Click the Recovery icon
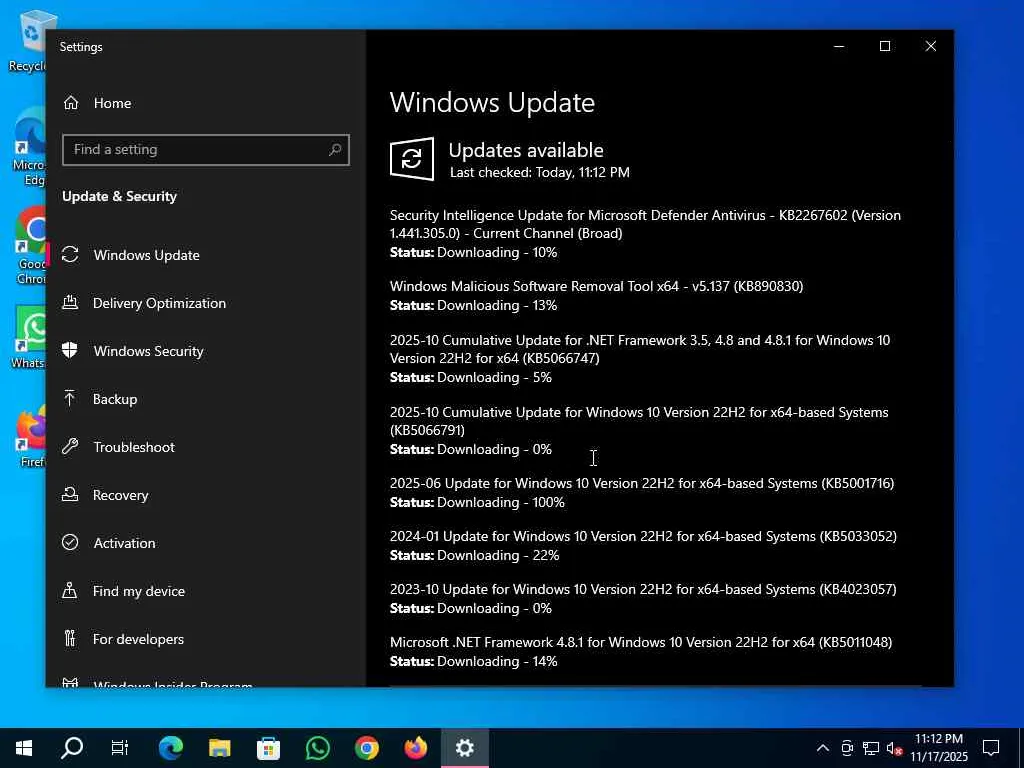 (71, 494)
